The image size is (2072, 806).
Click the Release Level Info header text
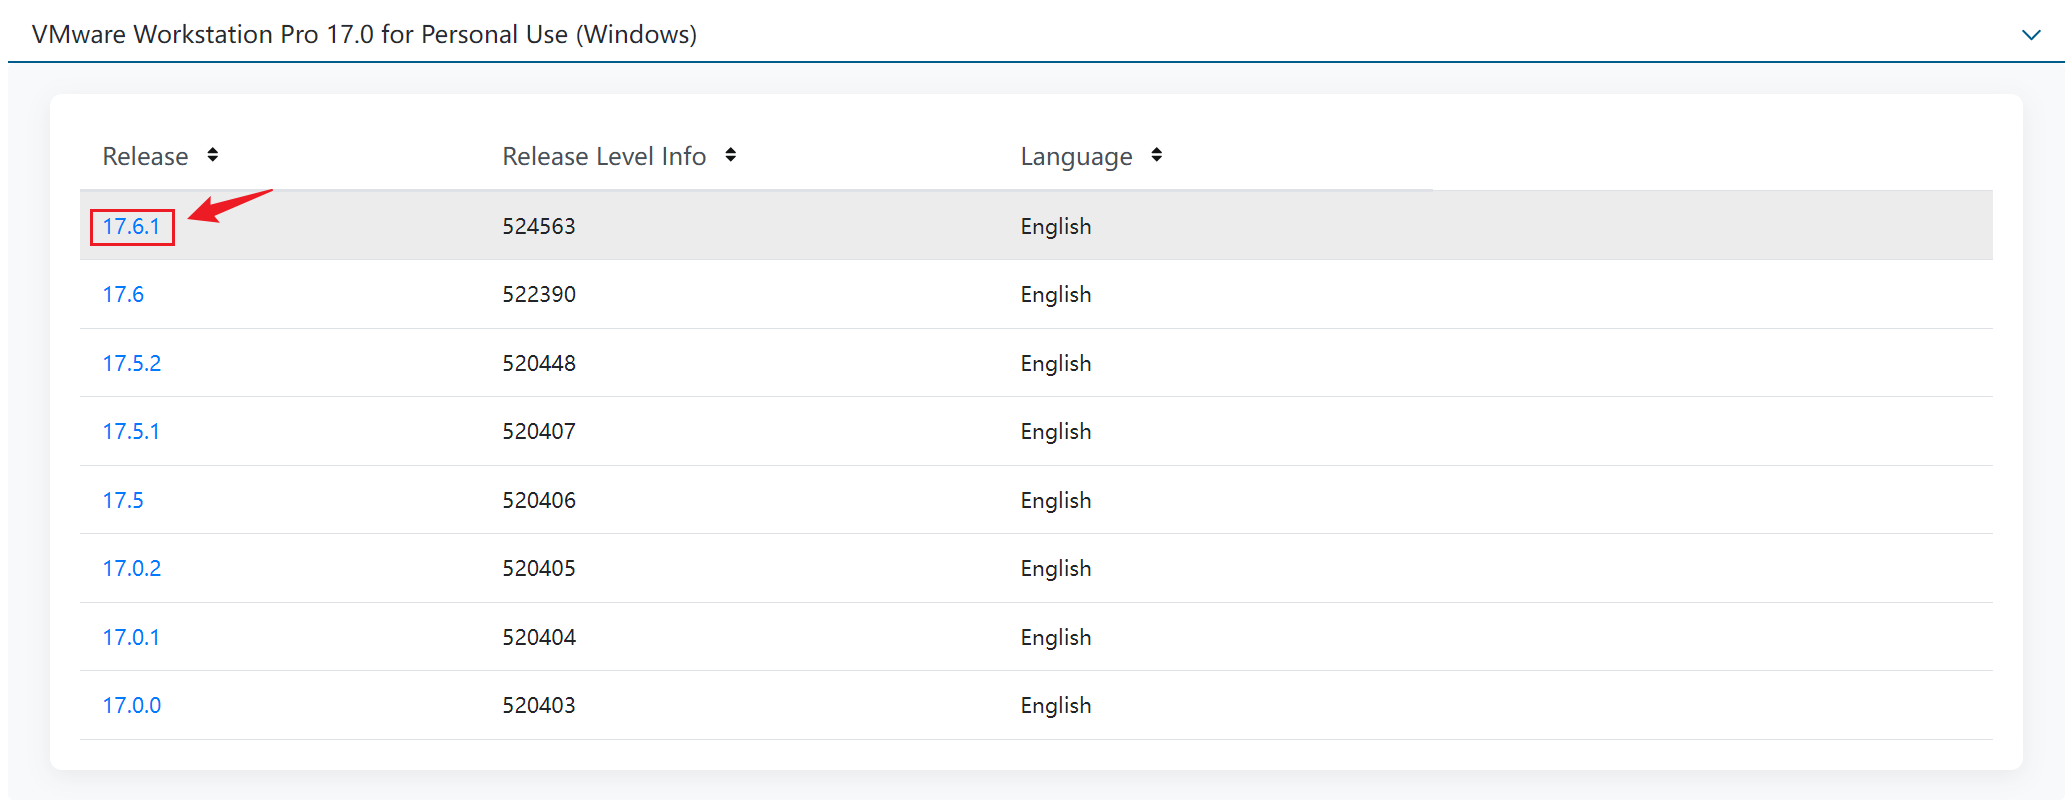(x=604, y=157)
